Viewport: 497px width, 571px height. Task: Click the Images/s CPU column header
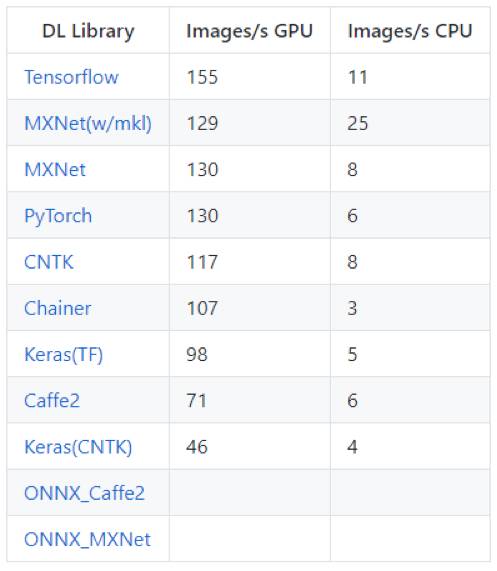click(x=410, y=31)
